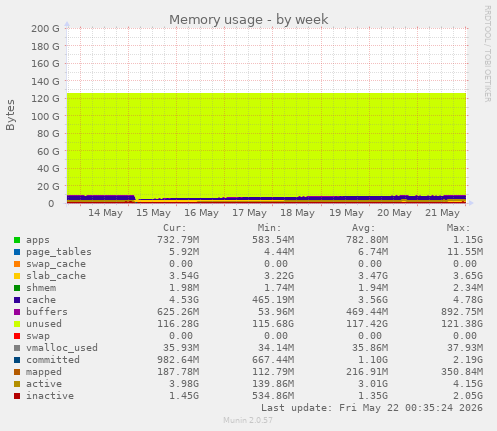
Task: Click the lime unused legend swatch
Action: pos(17,324)
